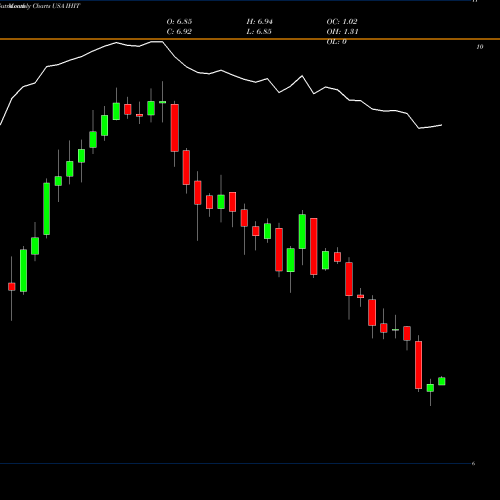Click the OC: 1.02 readout

point(342,22)
